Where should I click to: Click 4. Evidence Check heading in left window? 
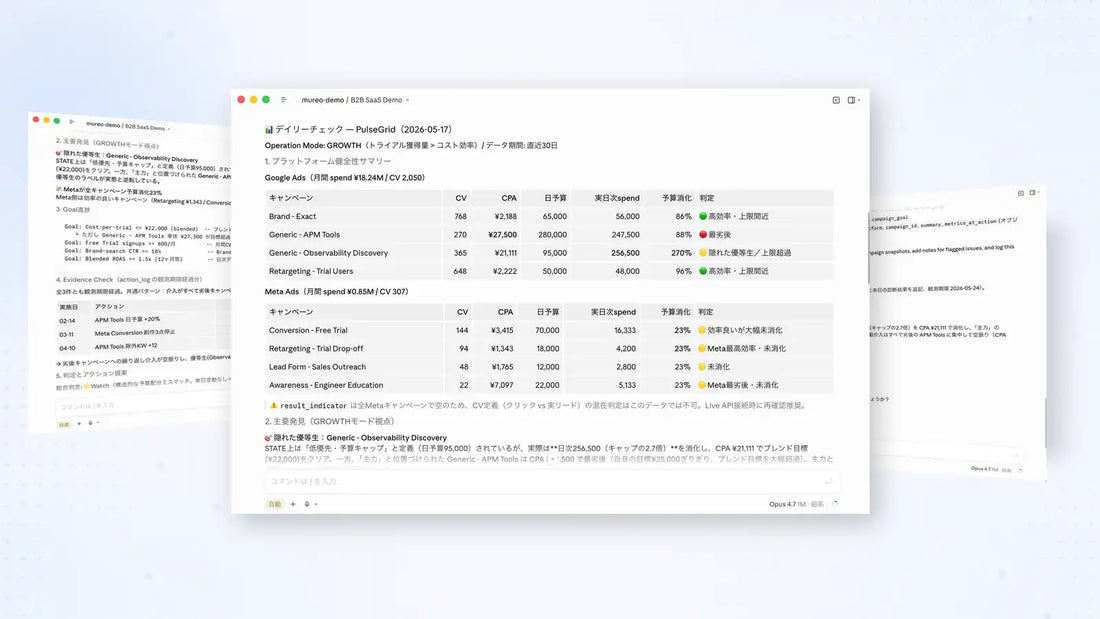pyautogui.click(x=128, y=279)
